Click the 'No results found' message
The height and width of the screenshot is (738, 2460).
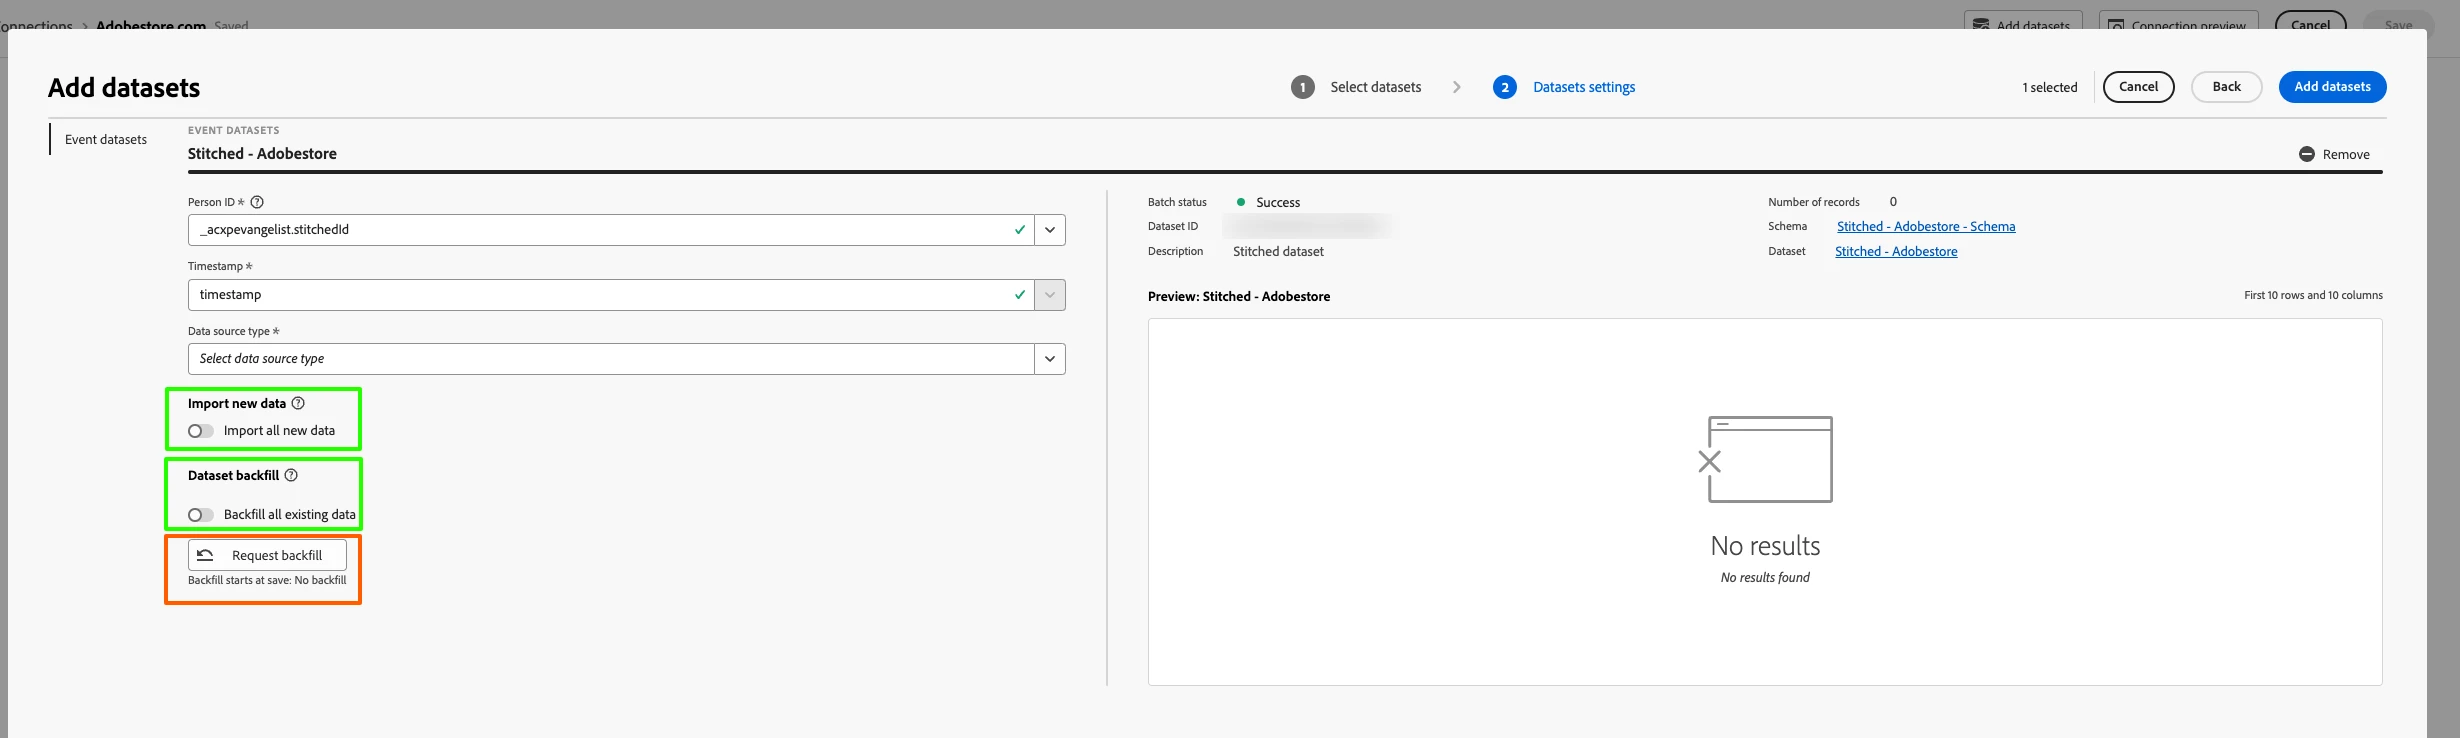click(x=1765, y=577)
